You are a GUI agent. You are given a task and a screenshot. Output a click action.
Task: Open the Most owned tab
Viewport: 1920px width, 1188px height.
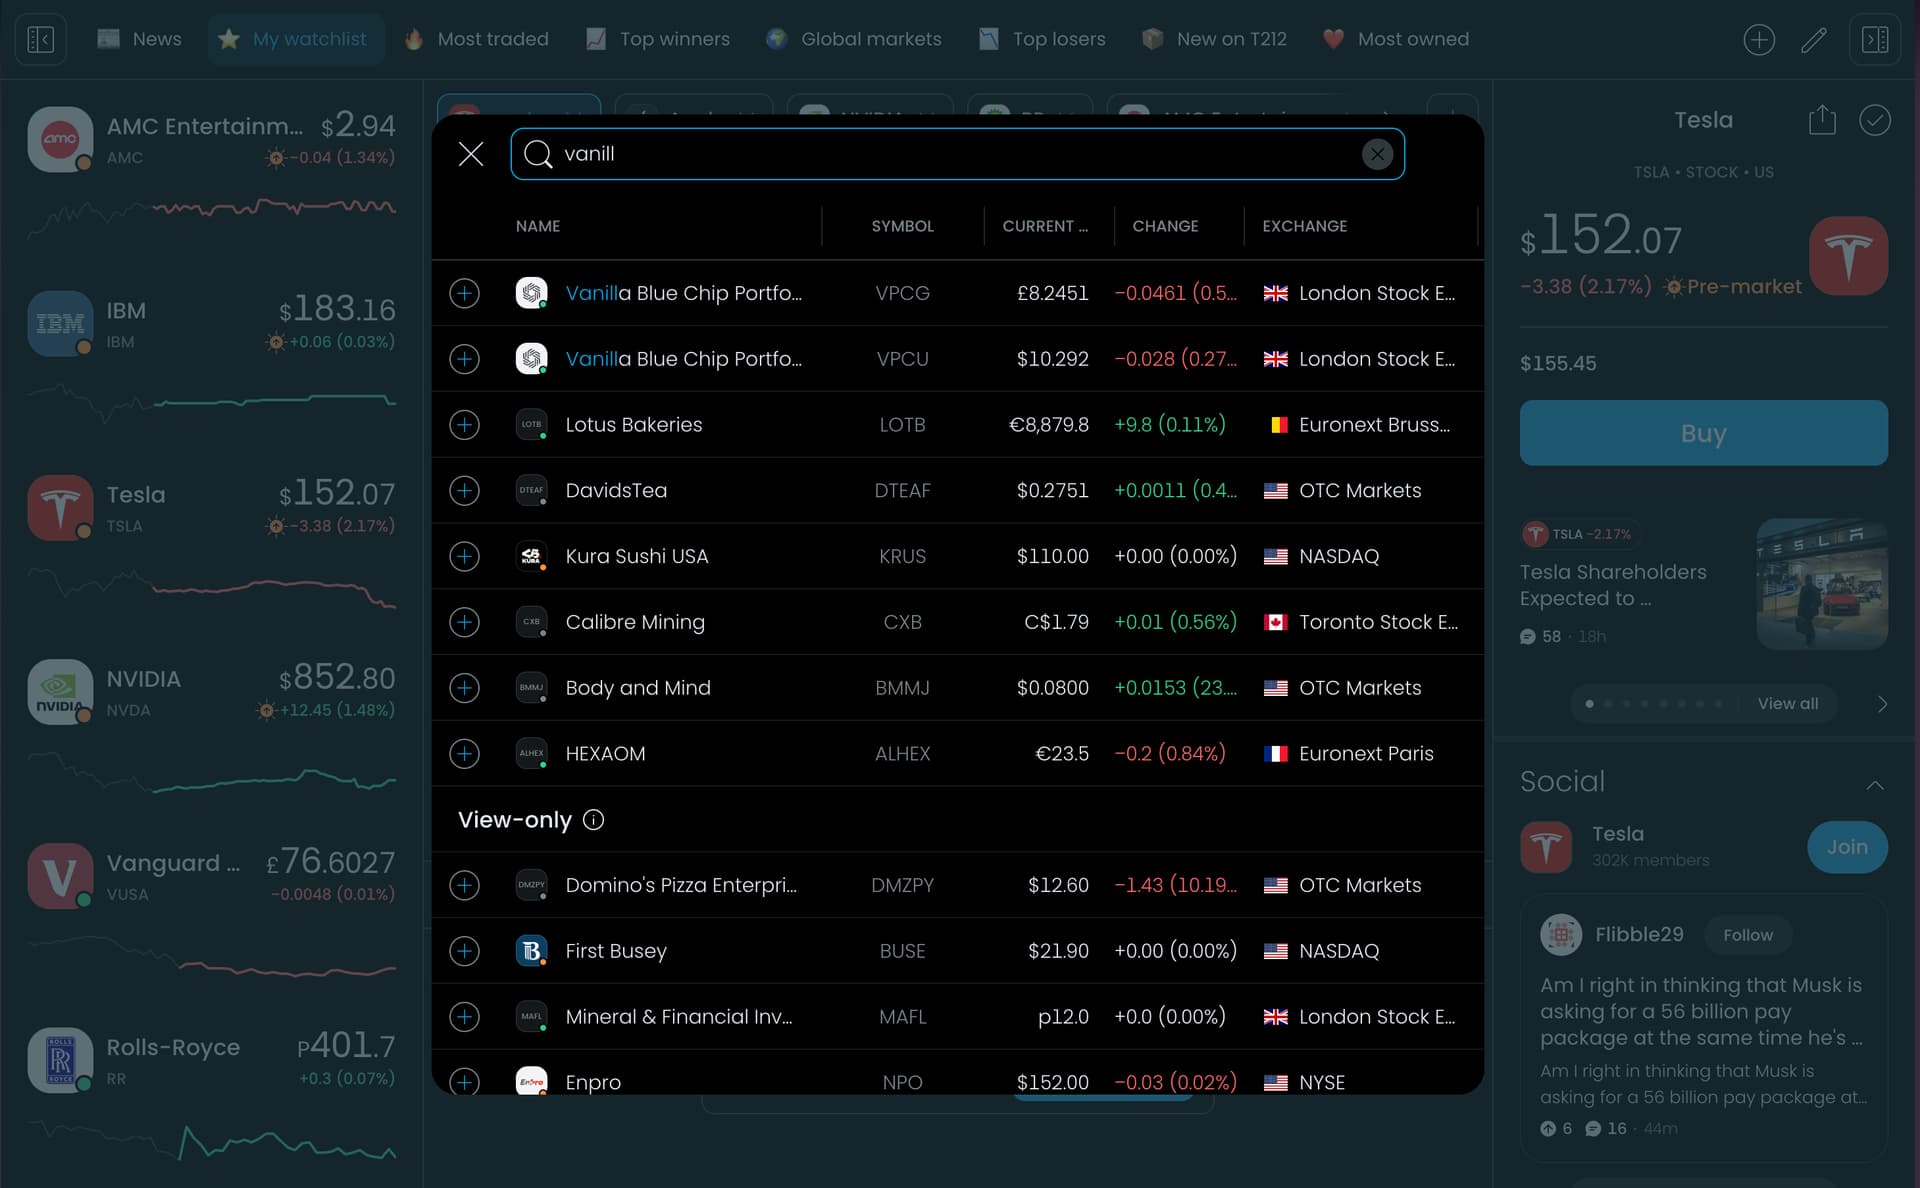click(1396, 39)
